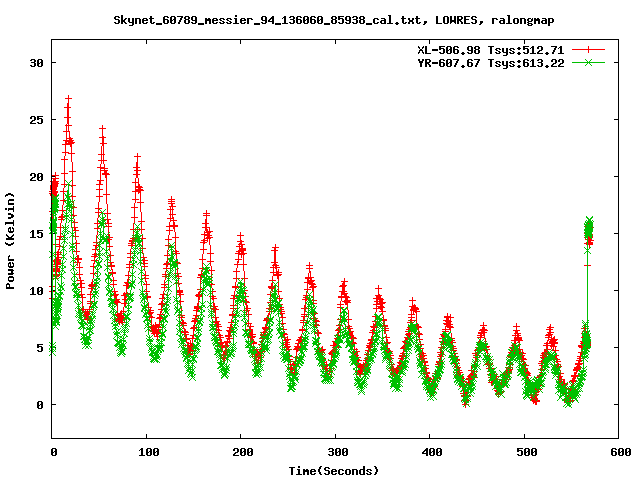
Task: Click the x-axis tick label 300
Action: tap(338, 452)
